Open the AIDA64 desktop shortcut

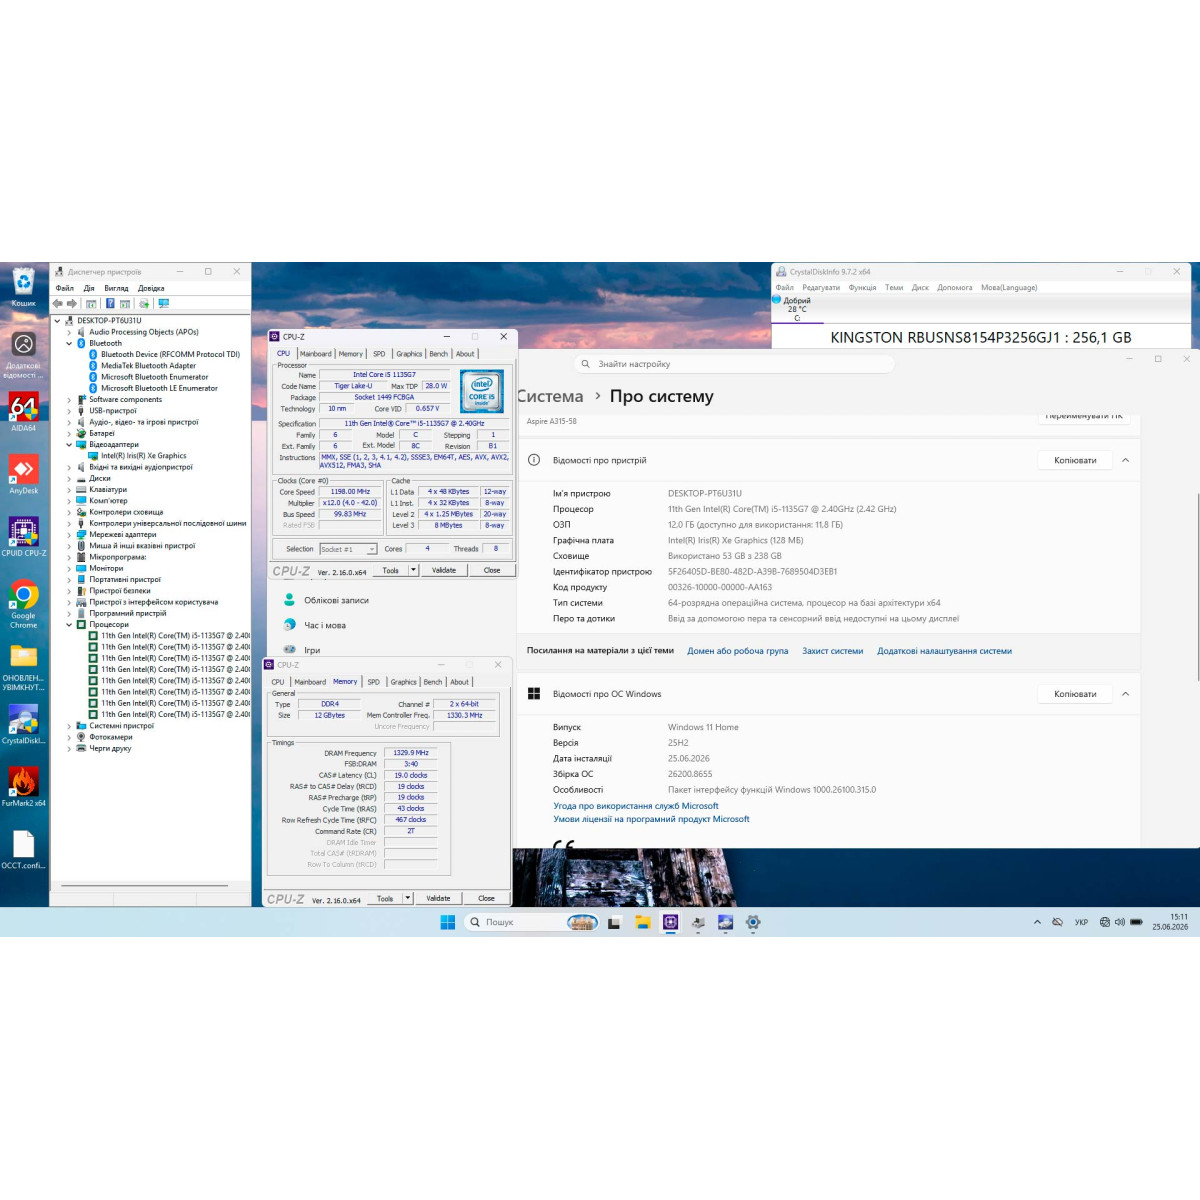click(23, 411)
